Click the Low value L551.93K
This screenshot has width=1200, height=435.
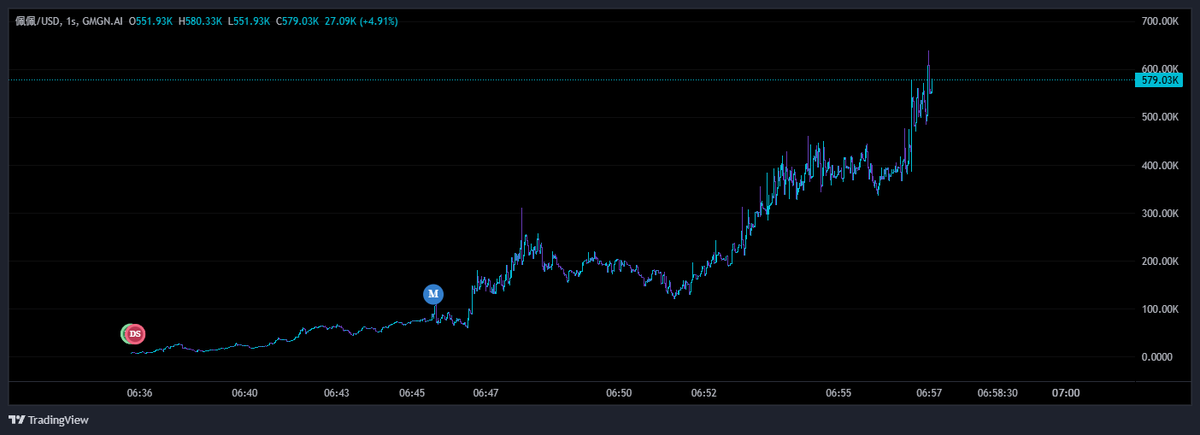tap(249, 21)
